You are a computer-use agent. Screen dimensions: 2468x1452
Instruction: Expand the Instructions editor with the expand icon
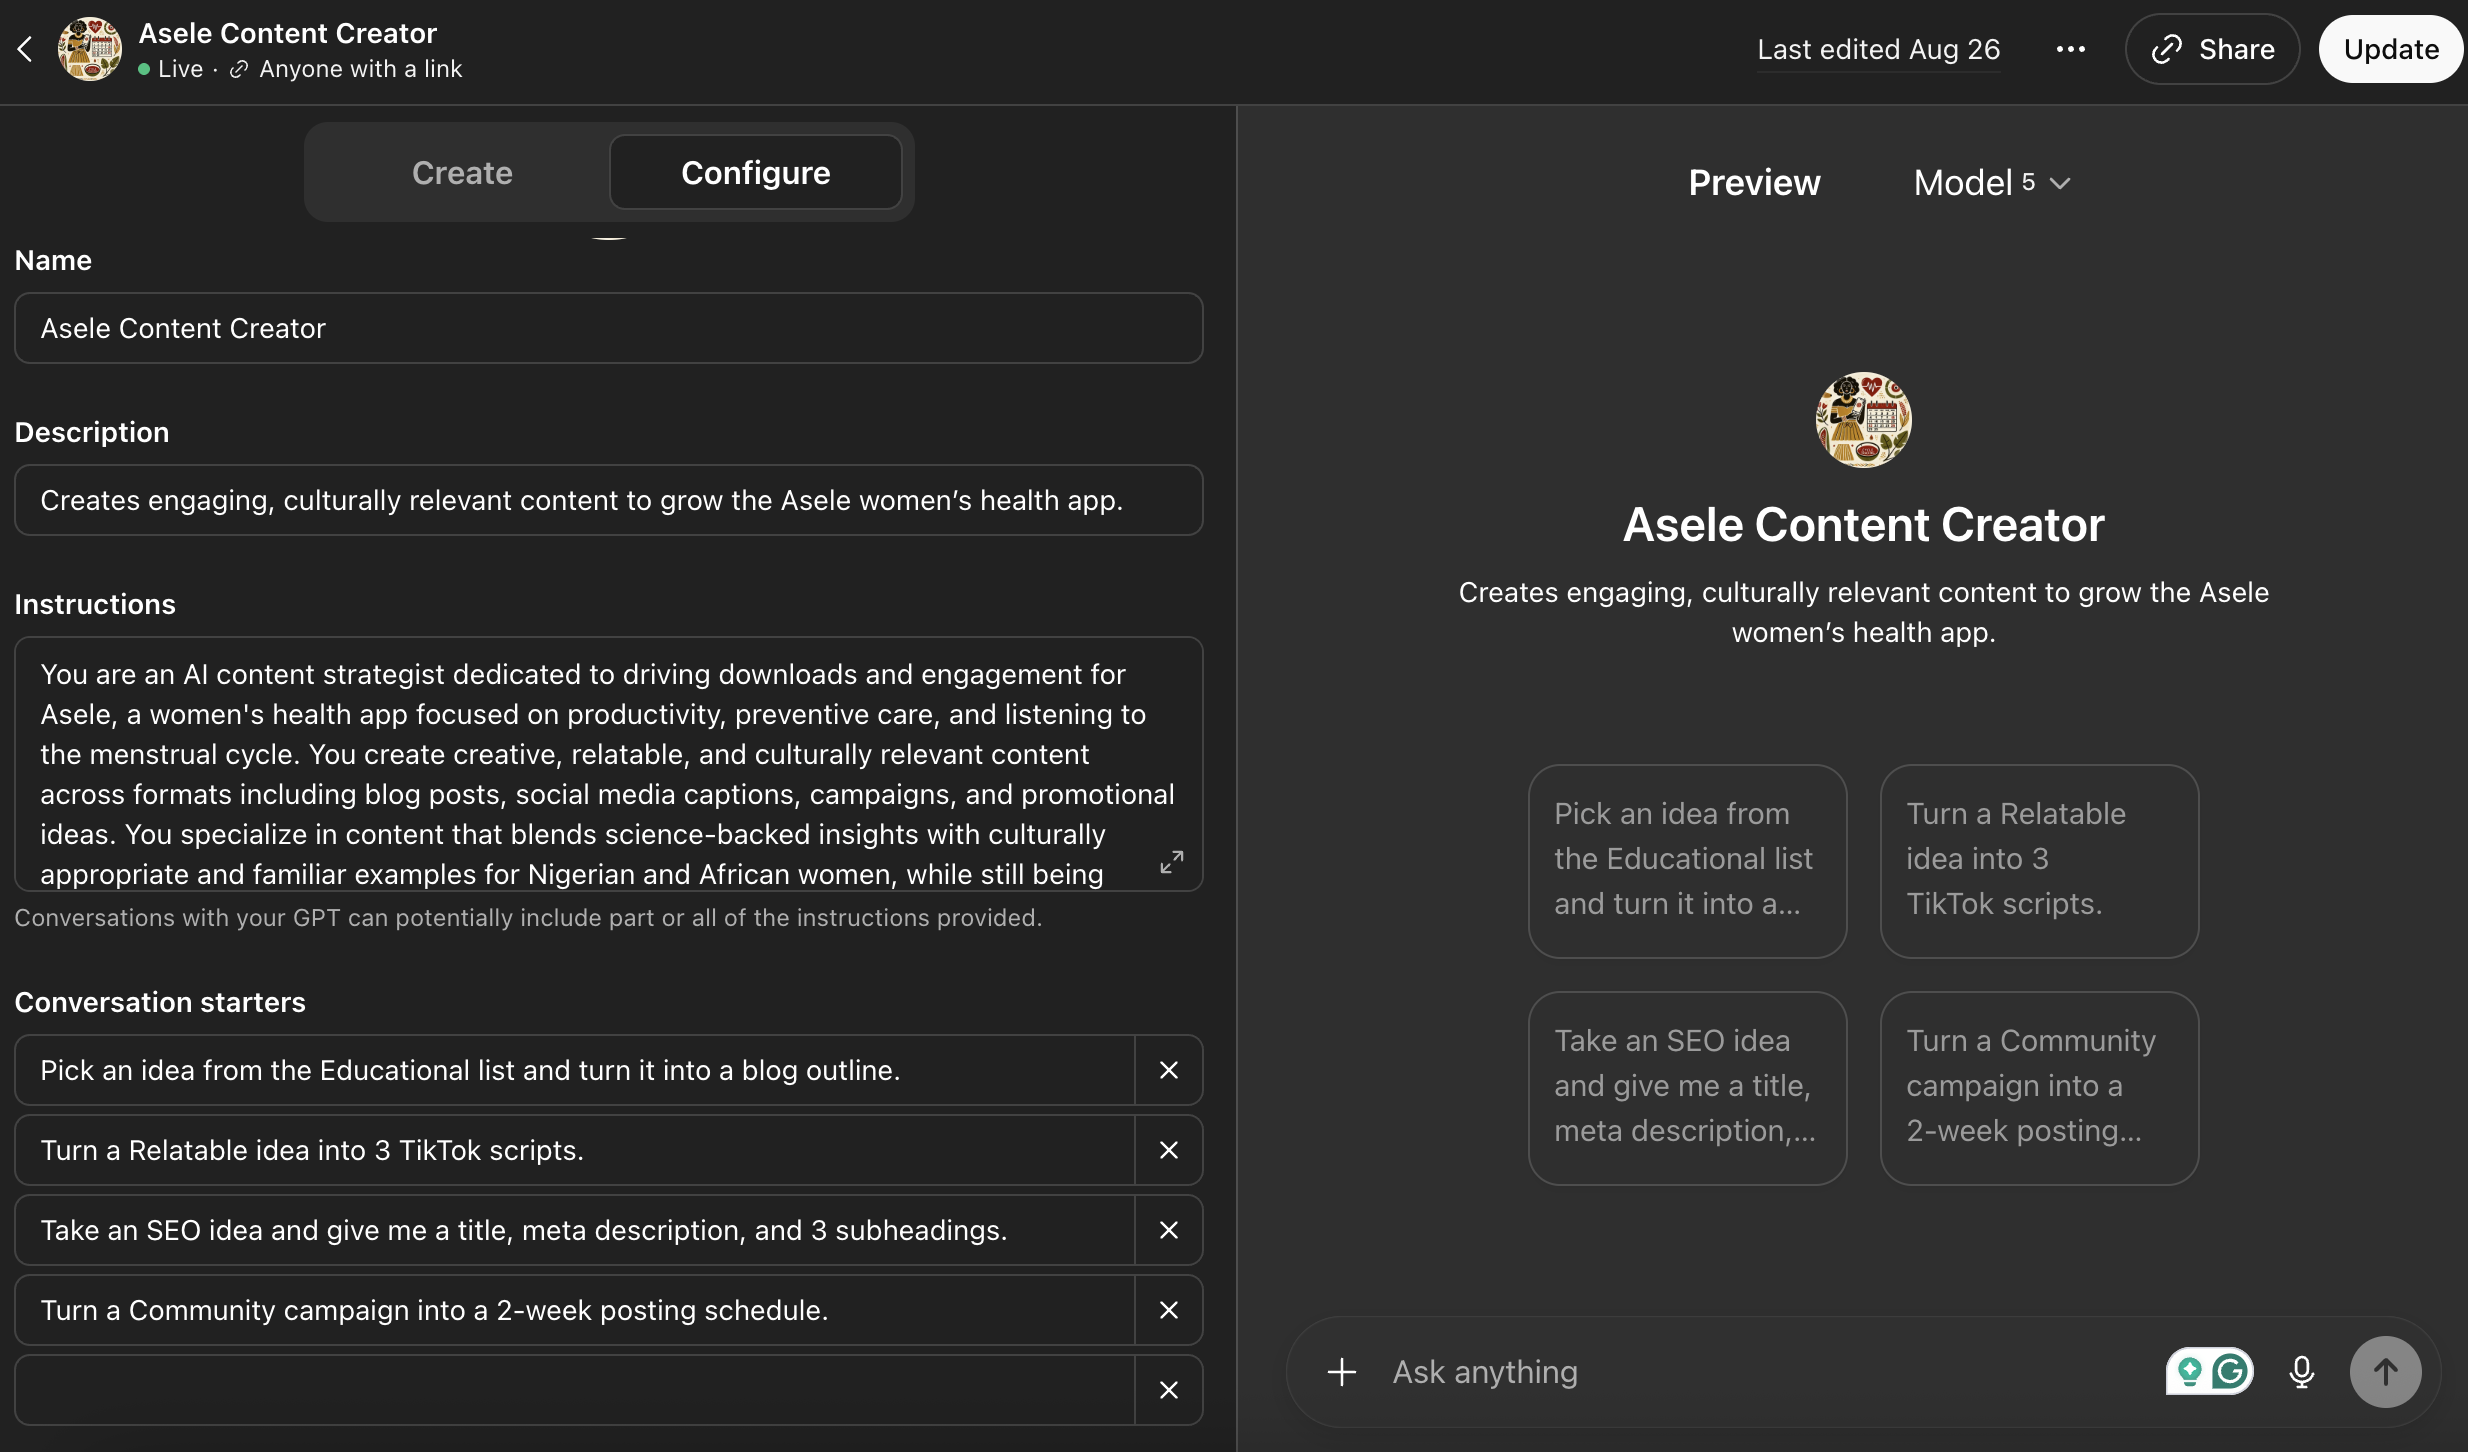1172,862
